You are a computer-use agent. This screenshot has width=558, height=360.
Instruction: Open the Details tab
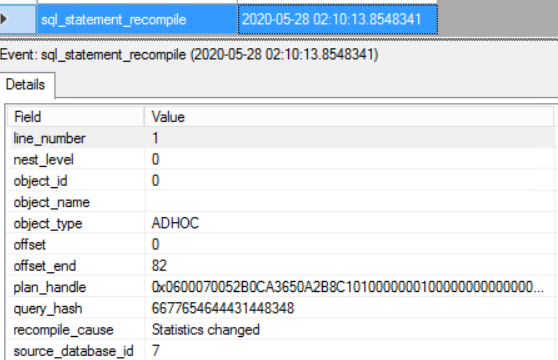[x=26, y=85]
